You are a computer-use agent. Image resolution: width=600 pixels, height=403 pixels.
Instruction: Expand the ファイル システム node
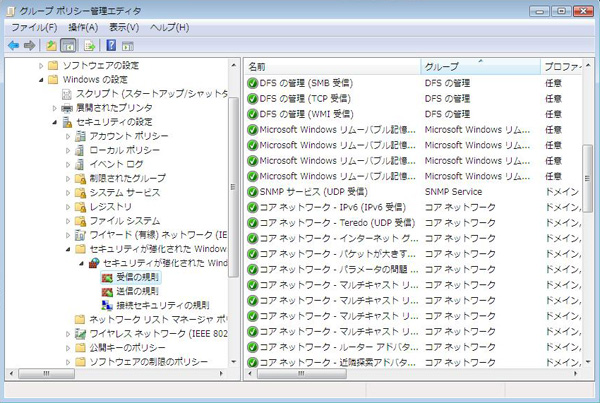pyautogui.click(x=68, y=221)
